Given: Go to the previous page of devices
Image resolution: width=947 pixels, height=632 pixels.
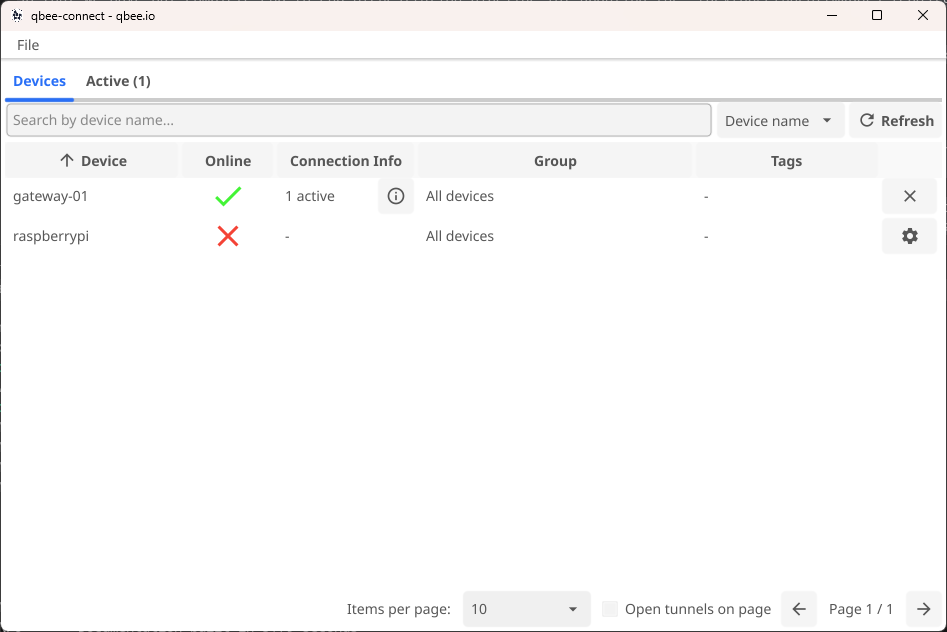Looking at the screenshot, I should [798, 609].
